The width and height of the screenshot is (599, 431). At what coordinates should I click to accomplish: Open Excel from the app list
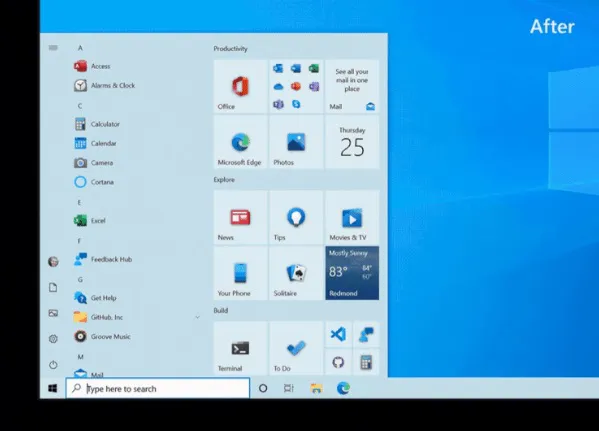tap(90, 220)
